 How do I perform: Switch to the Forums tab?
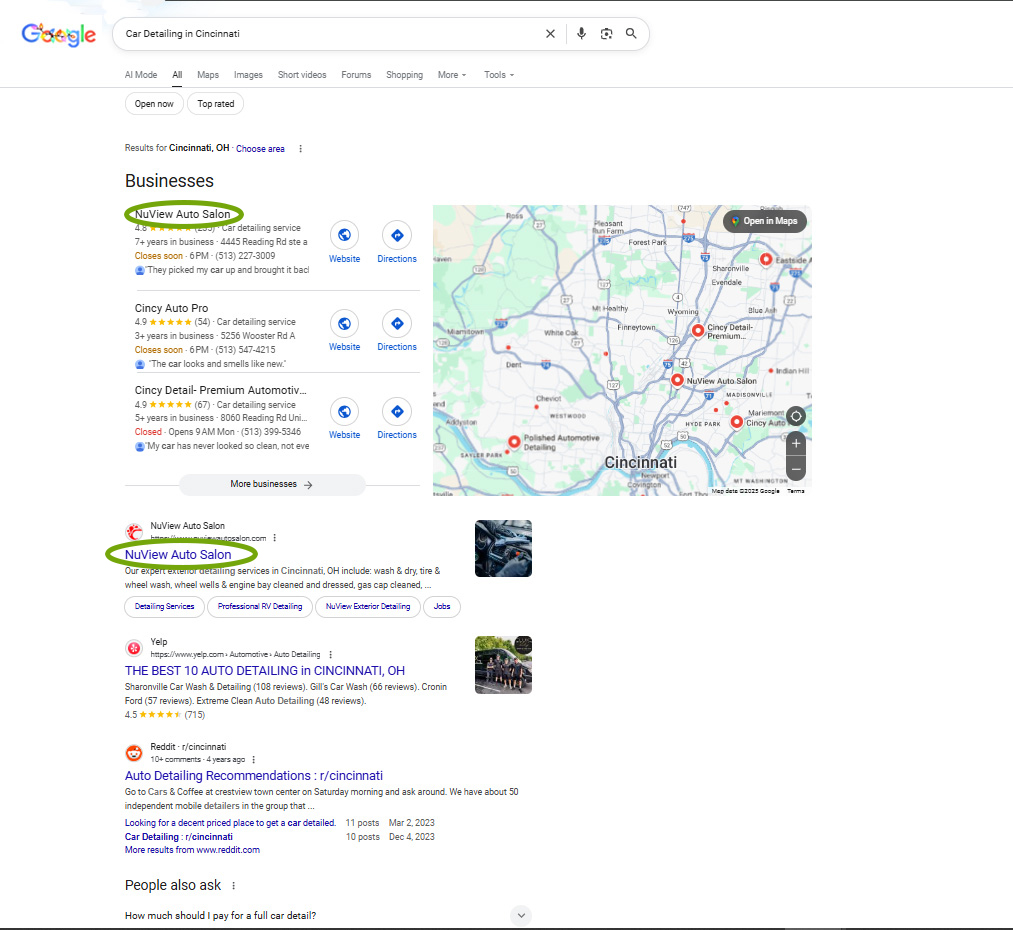(x=356, y=75)
